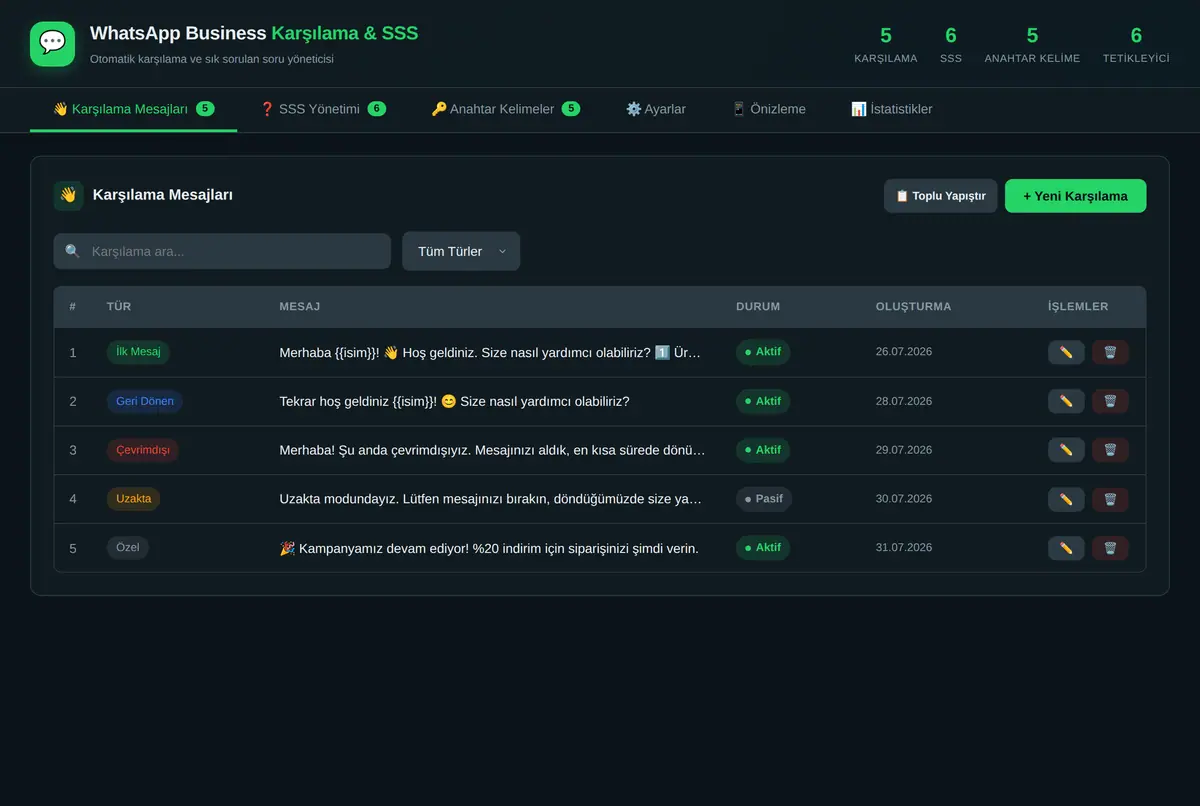The image size is (1200, 806).
Task: Click the İŞLEMLER column header
Action: click(1078, 307)
